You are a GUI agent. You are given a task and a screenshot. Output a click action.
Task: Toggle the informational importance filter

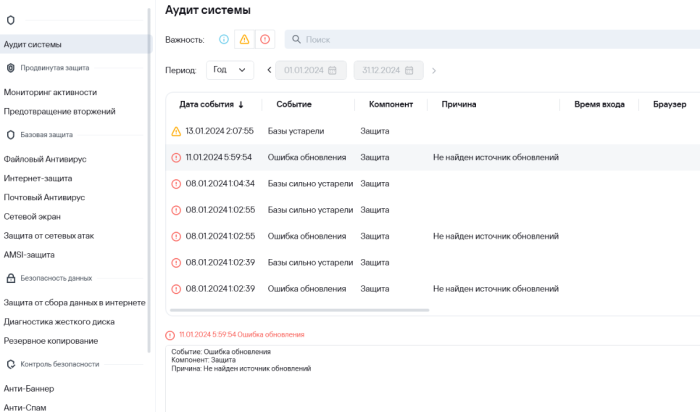224,39
